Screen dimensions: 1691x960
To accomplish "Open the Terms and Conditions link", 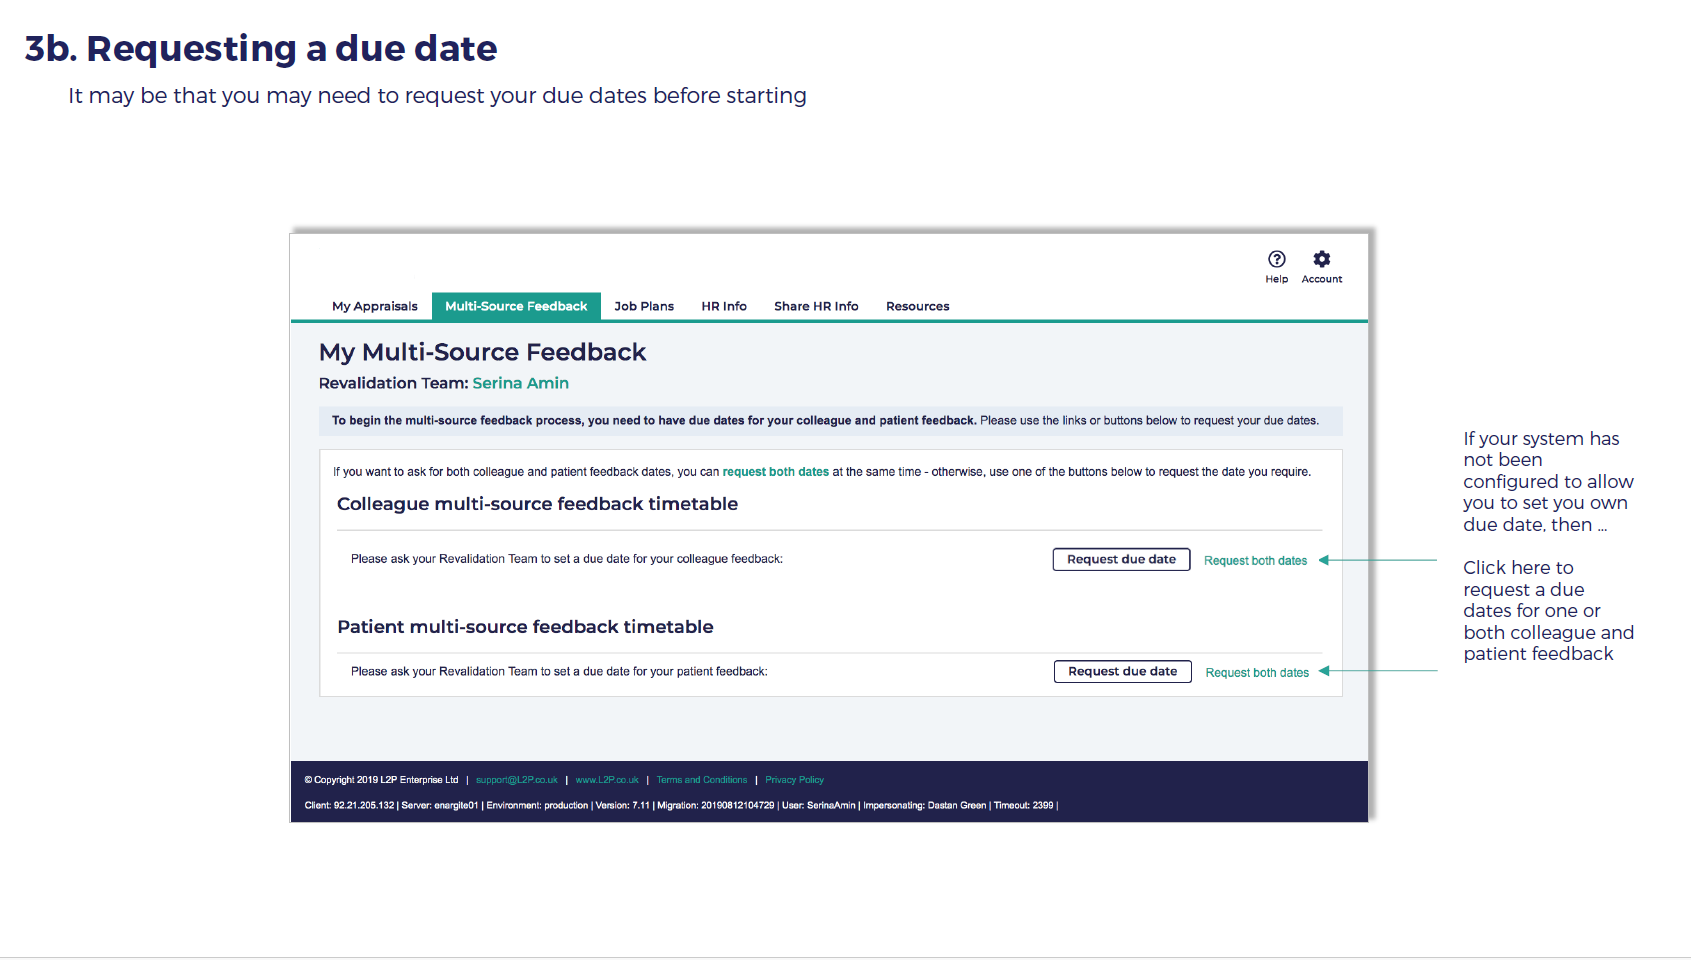I will (x=701, y=780).
